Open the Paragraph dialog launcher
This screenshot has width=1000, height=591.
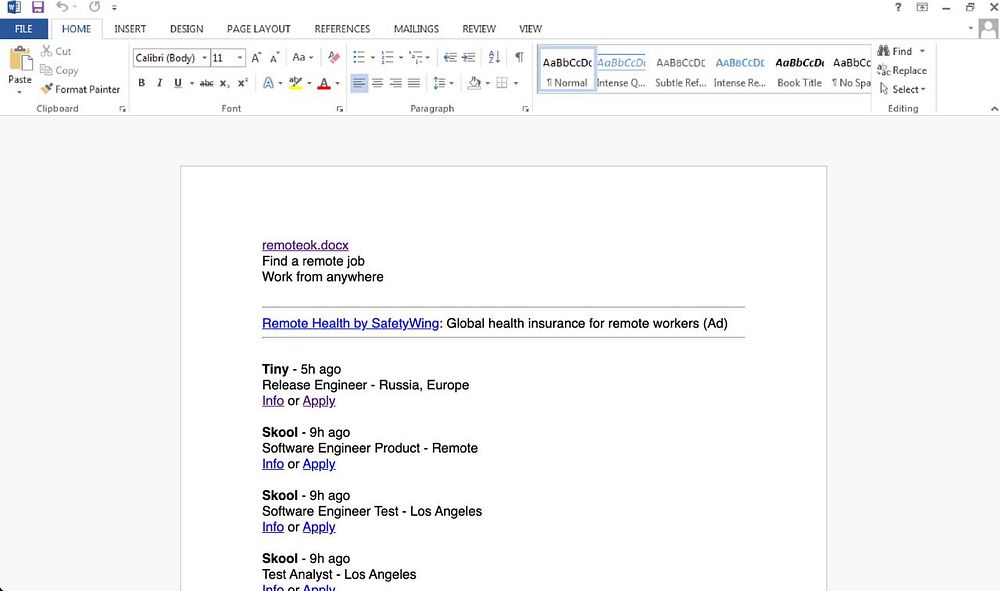pyautogui.click(x=526, y=109)
